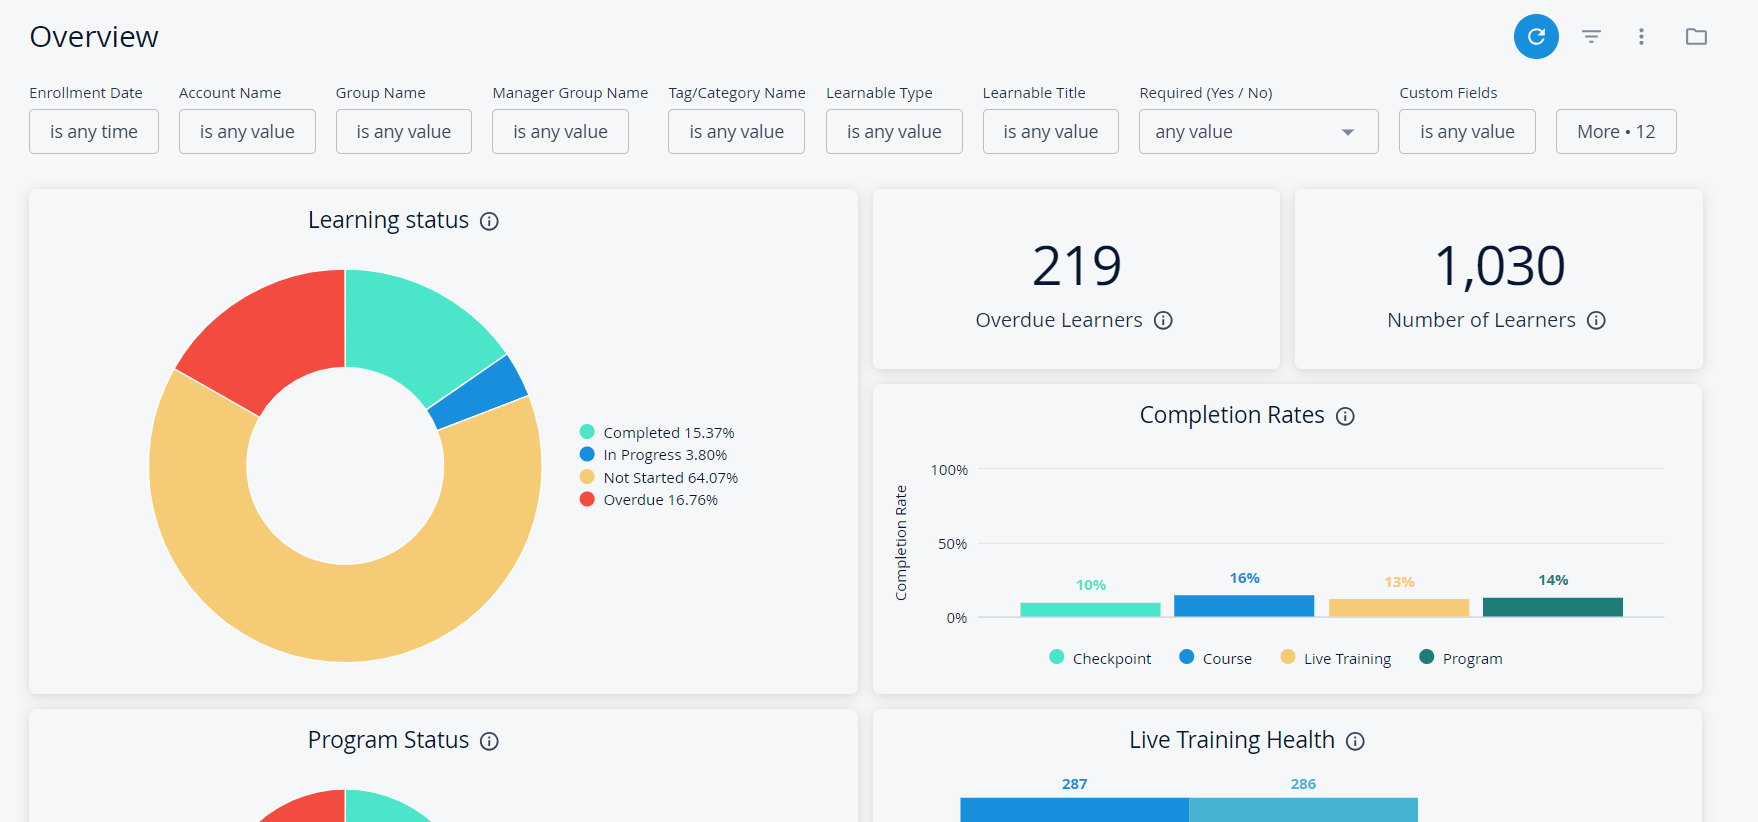
Task: Show info for Learning status chart
Action: click(489, 221)
